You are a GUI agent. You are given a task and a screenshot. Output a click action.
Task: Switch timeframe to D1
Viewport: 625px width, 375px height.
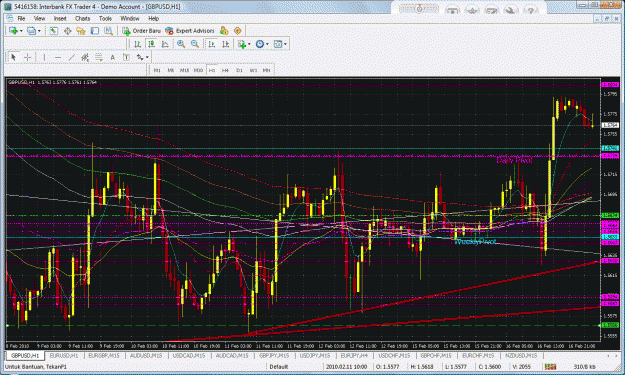coord(239,70)
